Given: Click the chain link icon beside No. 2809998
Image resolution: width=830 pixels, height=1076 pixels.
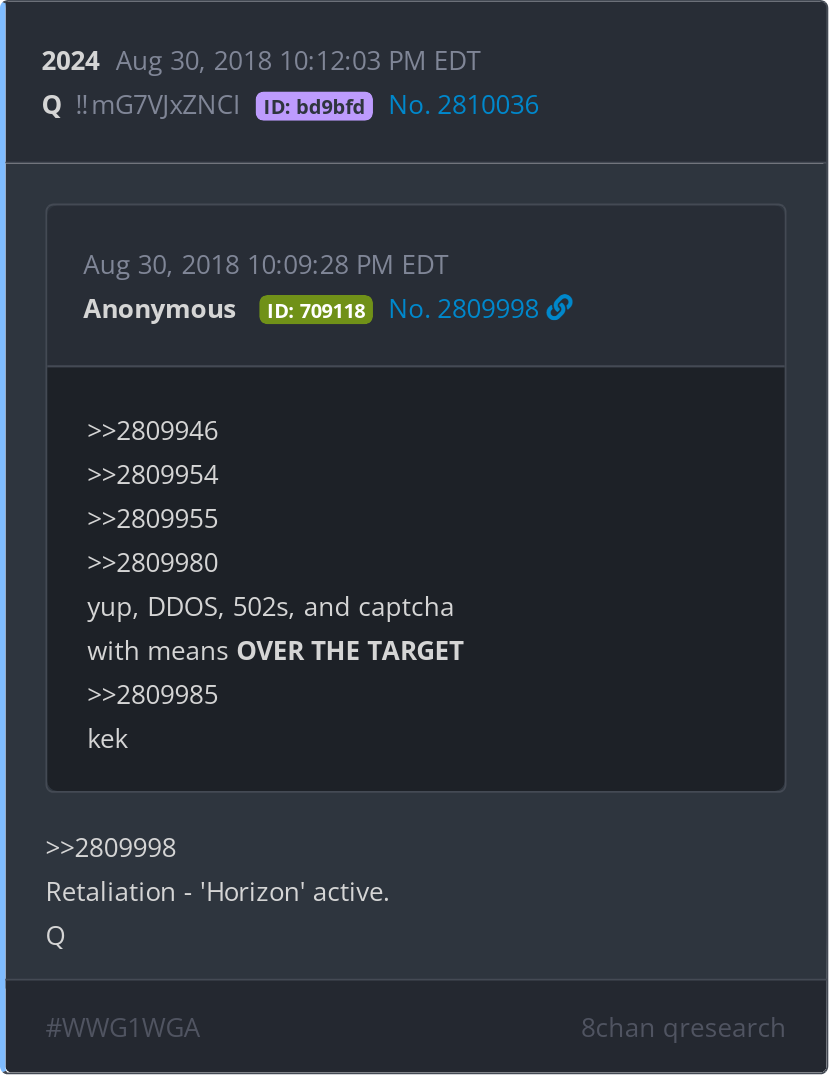Looking at the screenshot, I should pyautogui.click(x=559, y=307).
